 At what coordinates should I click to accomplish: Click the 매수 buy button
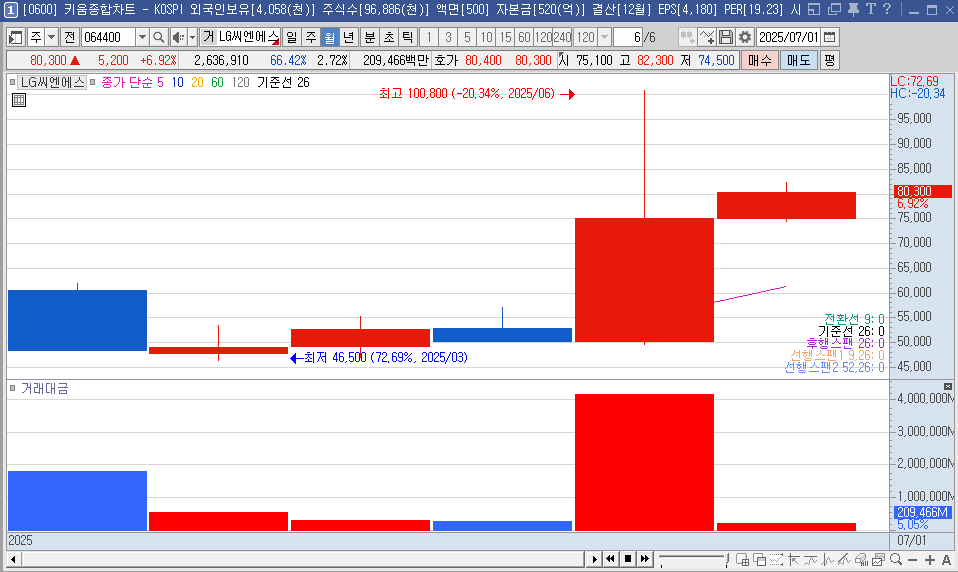760,60
